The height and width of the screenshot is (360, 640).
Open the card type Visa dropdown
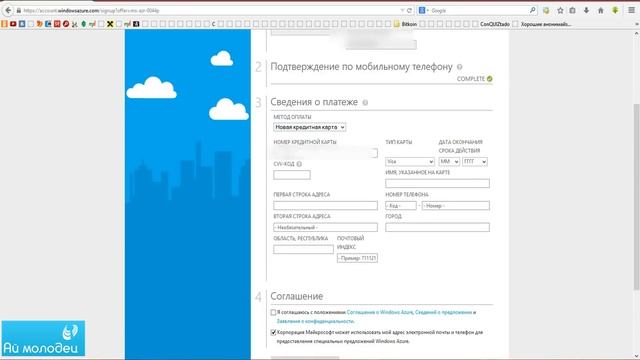pyautogui.click(x=409, y=162)
